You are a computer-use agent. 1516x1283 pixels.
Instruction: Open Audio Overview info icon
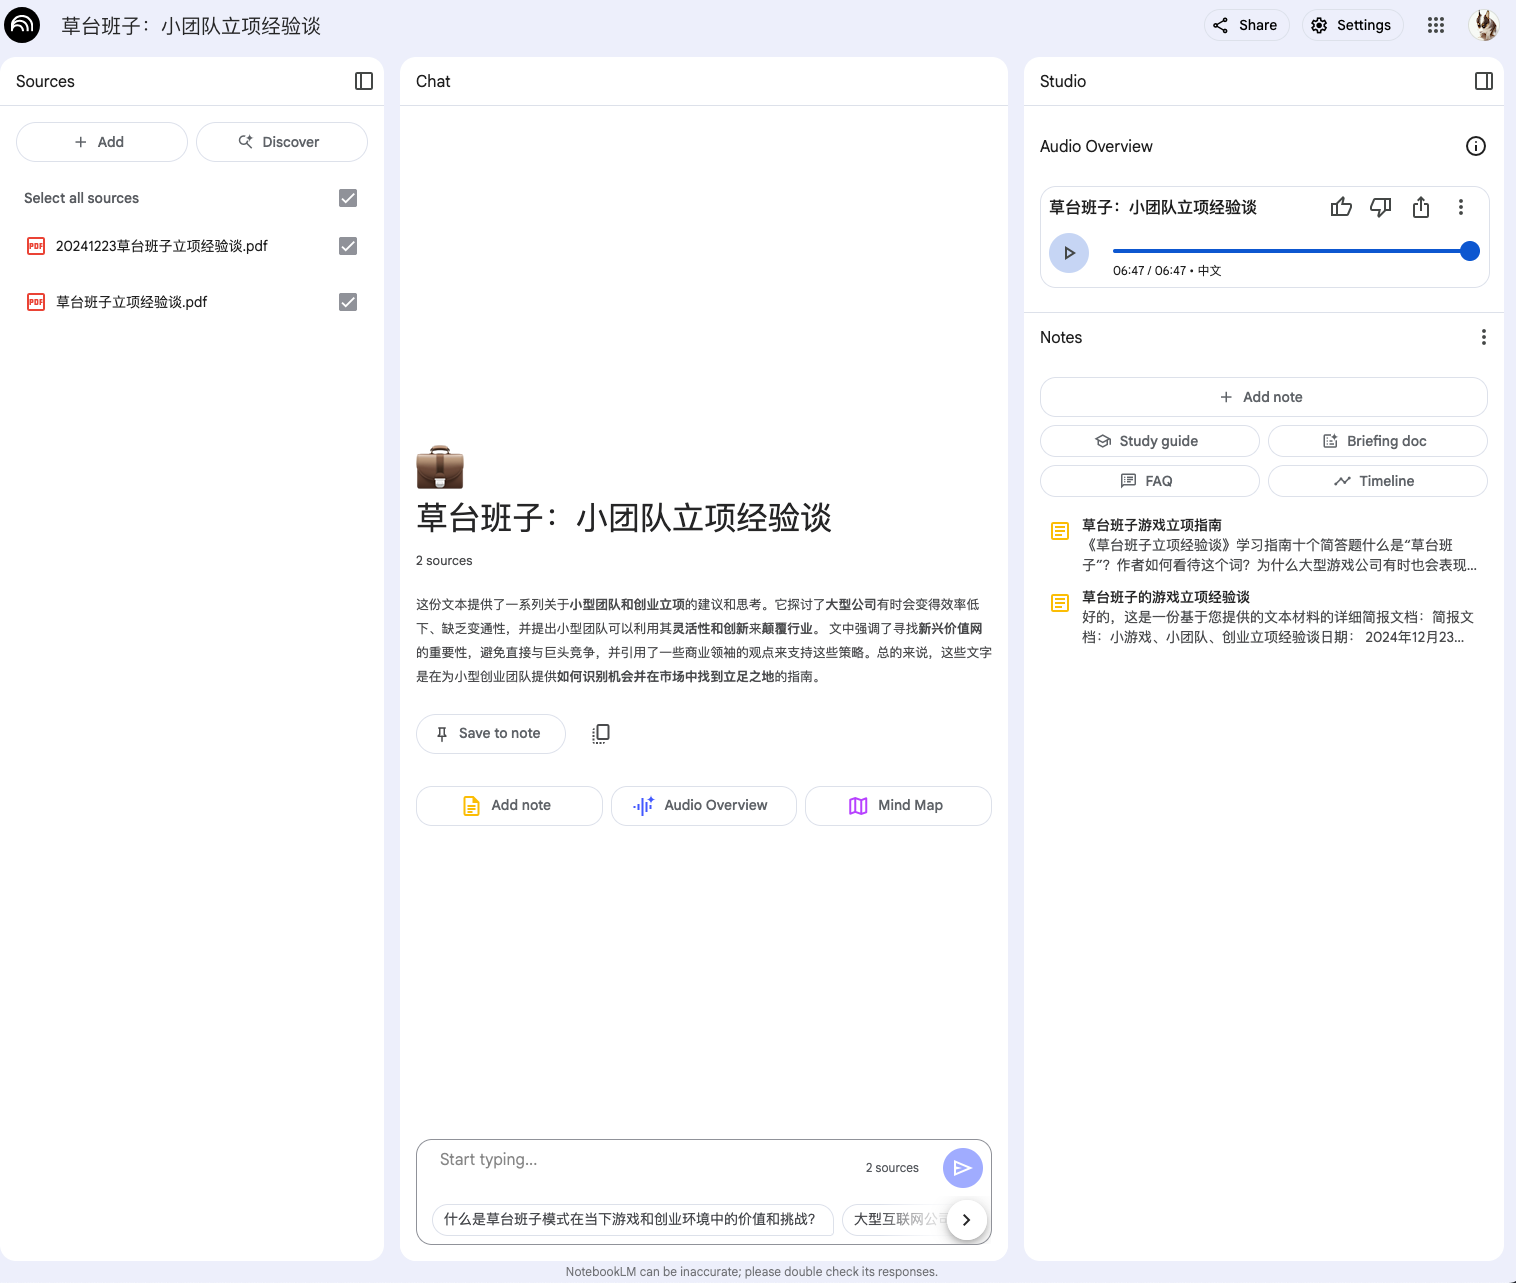tap(1476, 146)
